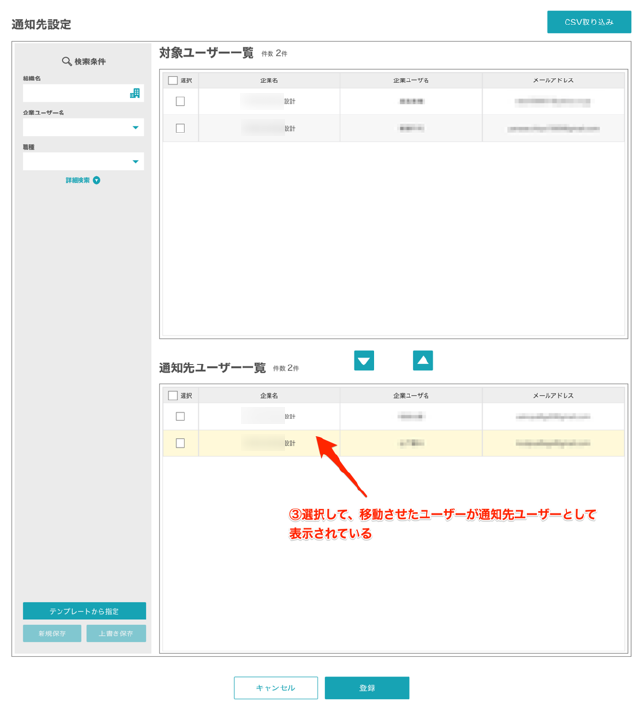Check first row in 通知先ユーザー一覧
The height and width of the screenshot is (715, 643).
coord(180,416)
